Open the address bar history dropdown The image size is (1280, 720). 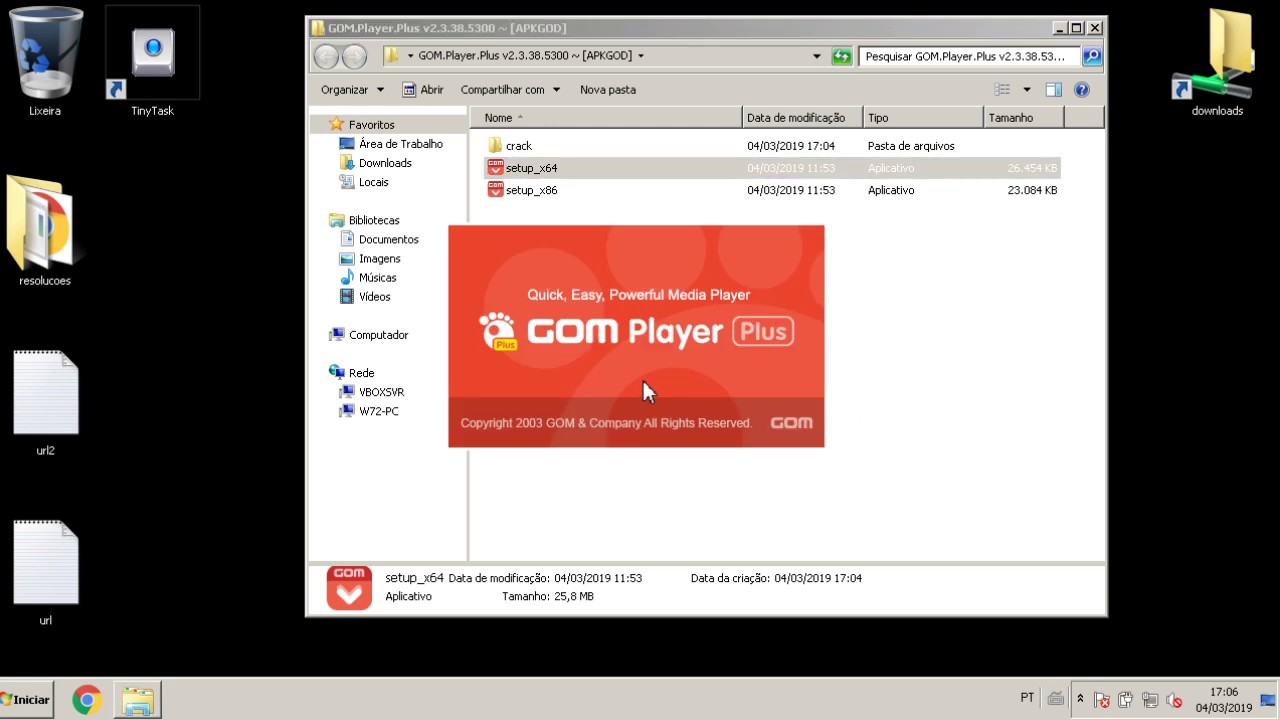pyautogui.click(x=816, y=56)
